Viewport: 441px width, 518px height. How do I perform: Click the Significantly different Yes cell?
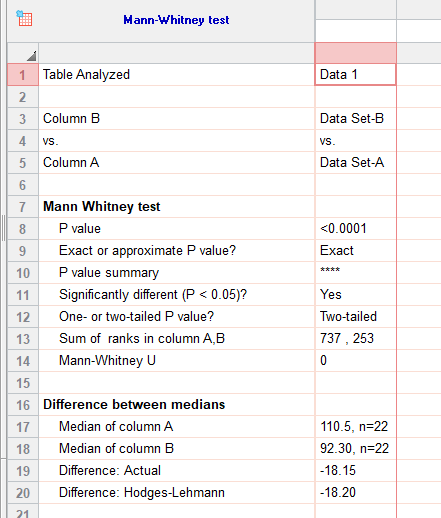coord(355,295)
